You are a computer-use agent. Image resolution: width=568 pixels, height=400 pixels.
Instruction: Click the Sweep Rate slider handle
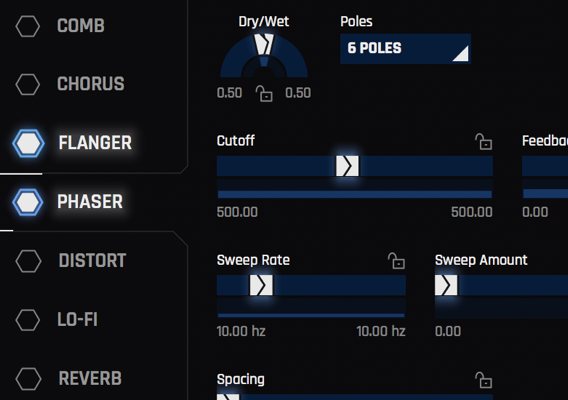(261, 285)
